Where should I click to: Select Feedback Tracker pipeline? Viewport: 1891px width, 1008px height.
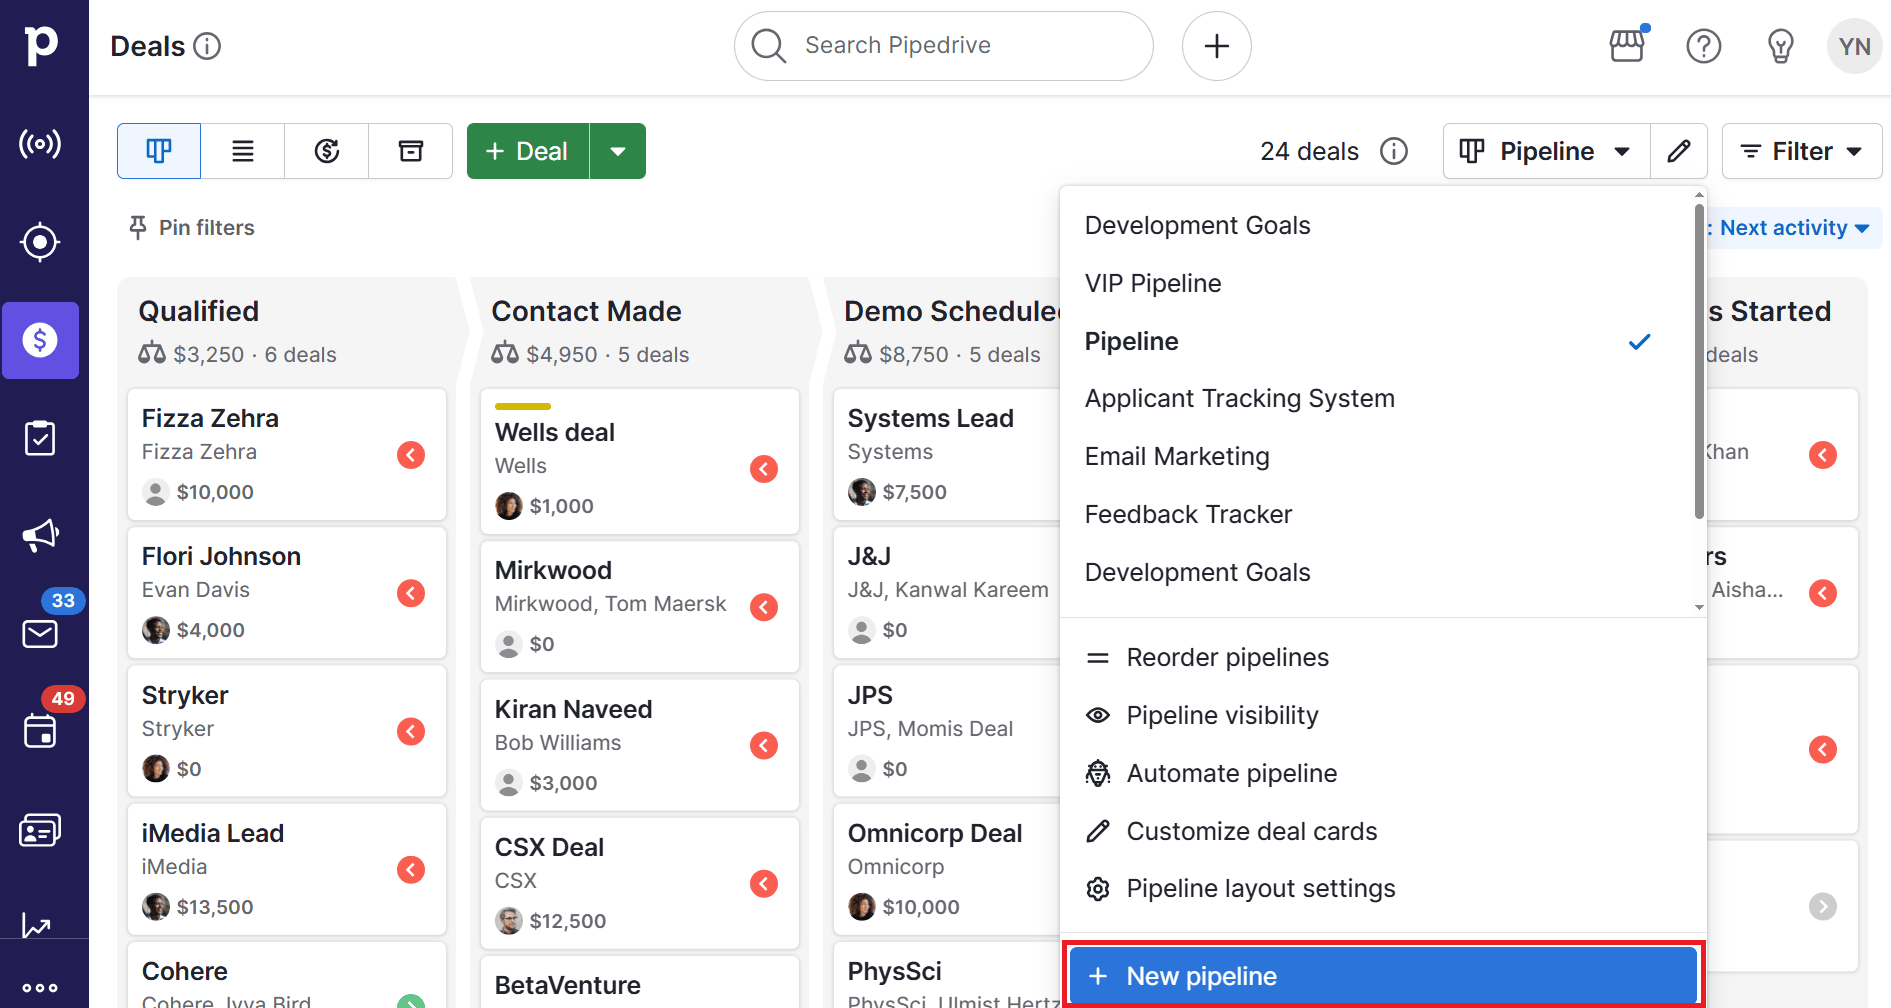click(1375, 515)
